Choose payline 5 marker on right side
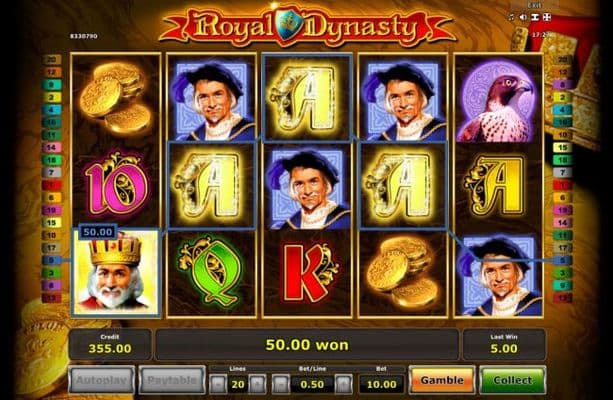The height and width of the screenshot is (400, 613). (562, 260)
